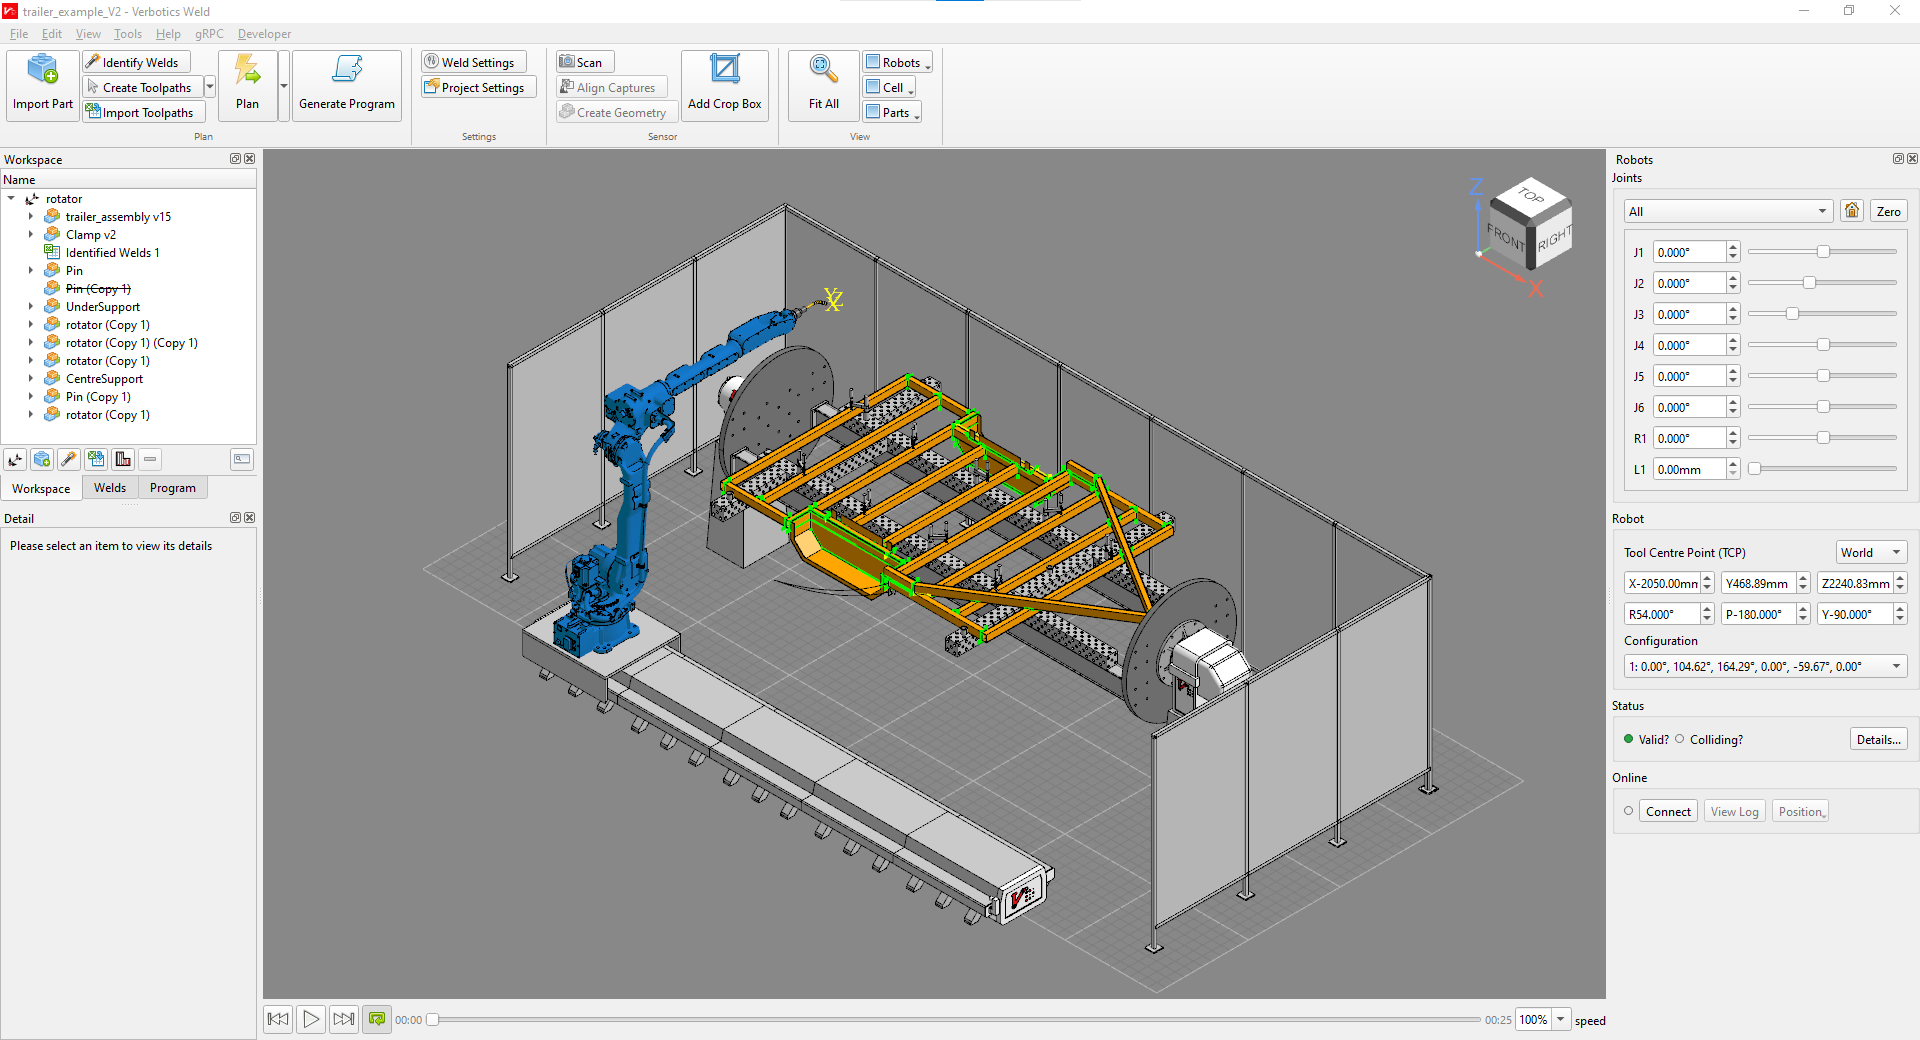Viewport: 1920px width, 1040px height.
Task: Open the Parts view dropdown
Action: pos(892,112)
